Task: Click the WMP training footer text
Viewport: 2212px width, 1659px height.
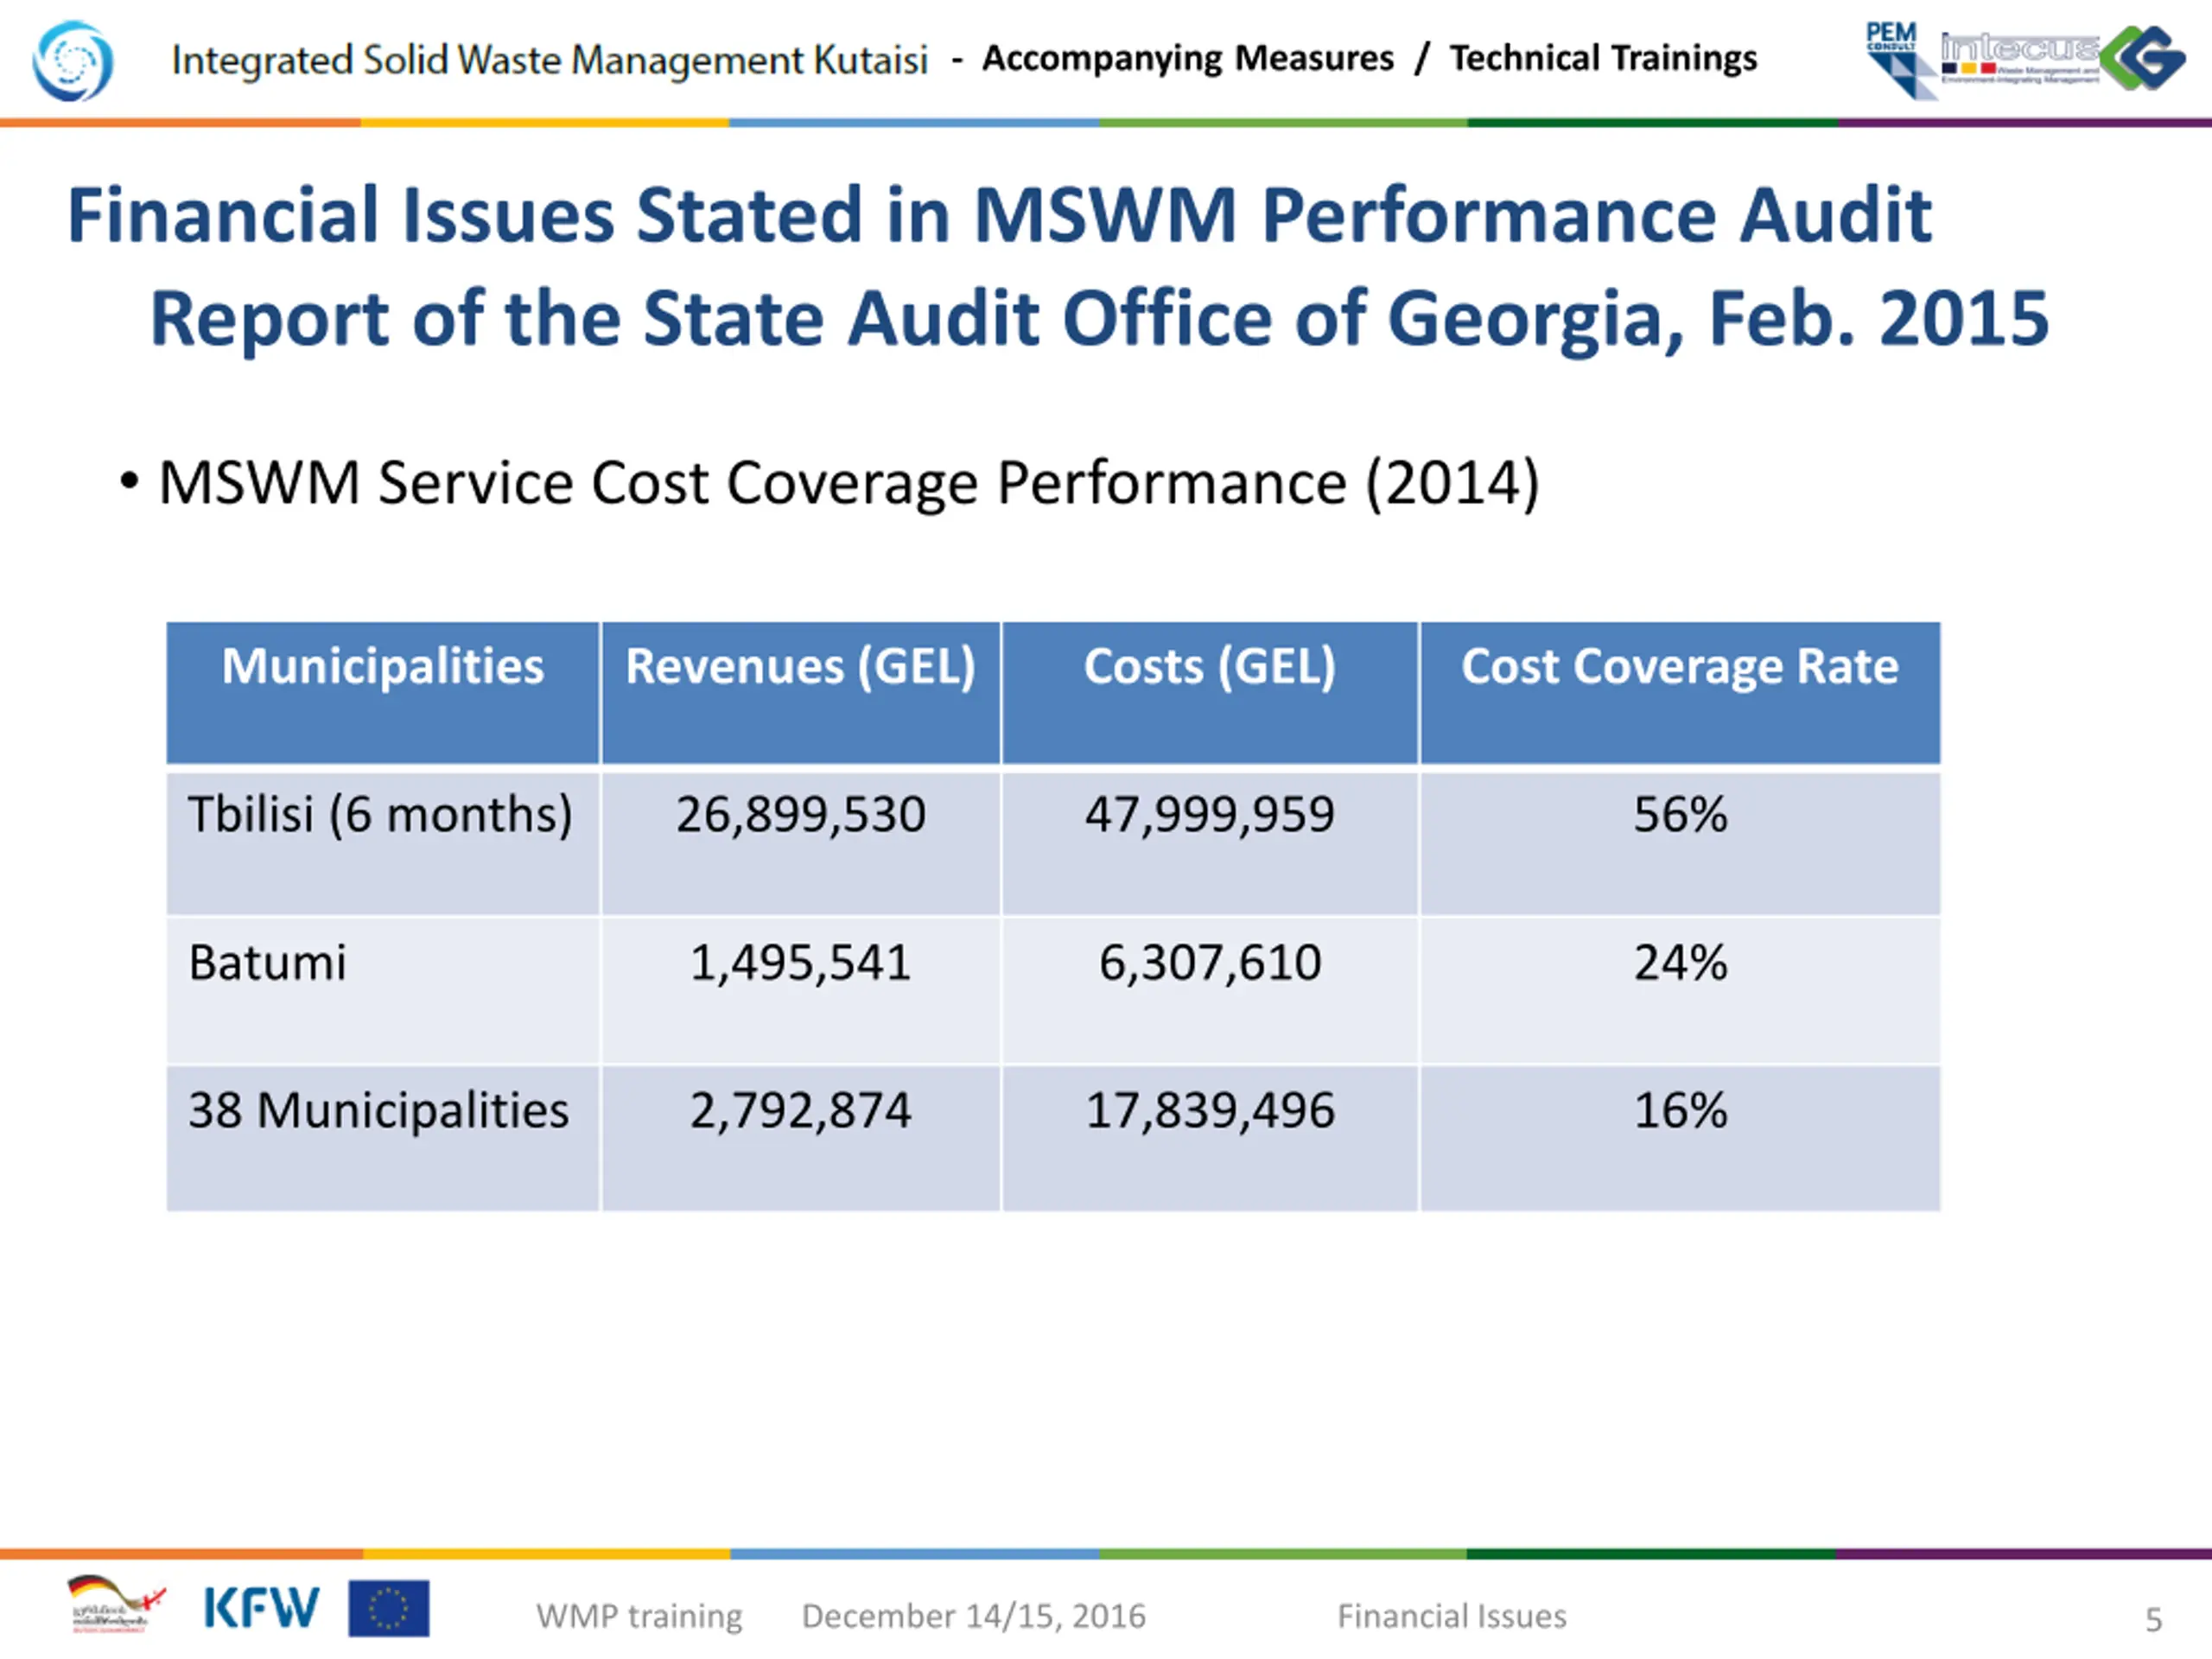Action: tap(639, 1617)
